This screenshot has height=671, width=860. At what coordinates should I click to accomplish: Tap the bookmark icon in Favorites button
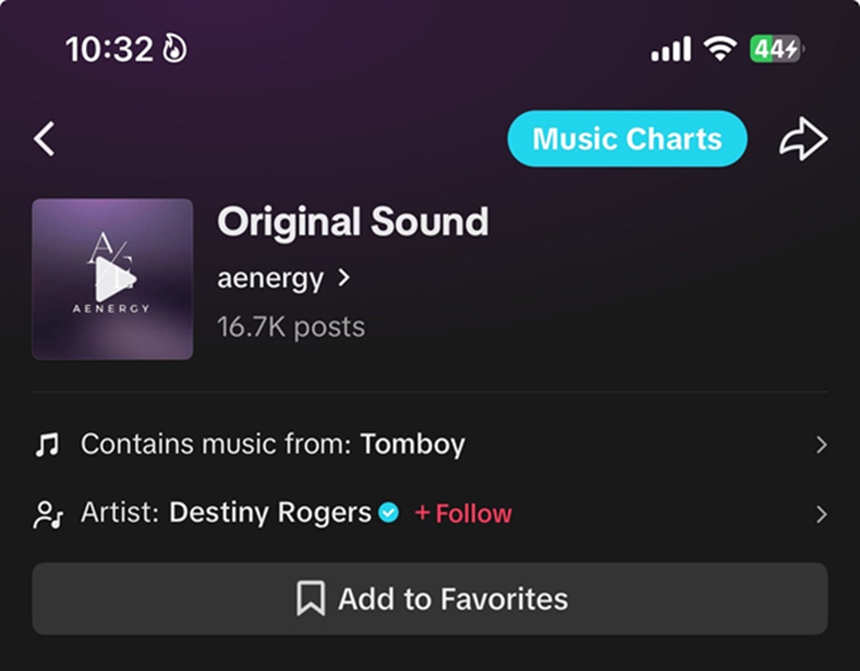(311, 599)
